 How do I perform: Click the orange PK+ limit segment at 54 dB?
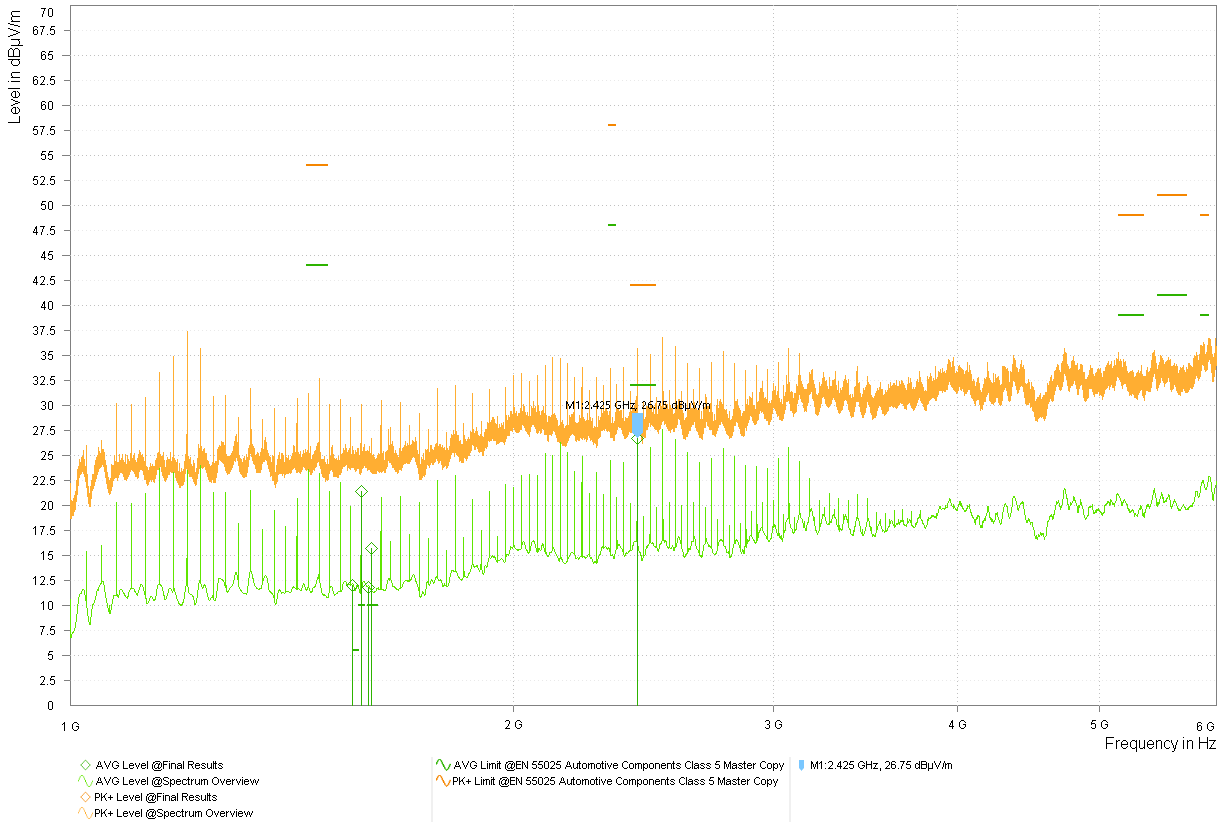tap(317, 165)
